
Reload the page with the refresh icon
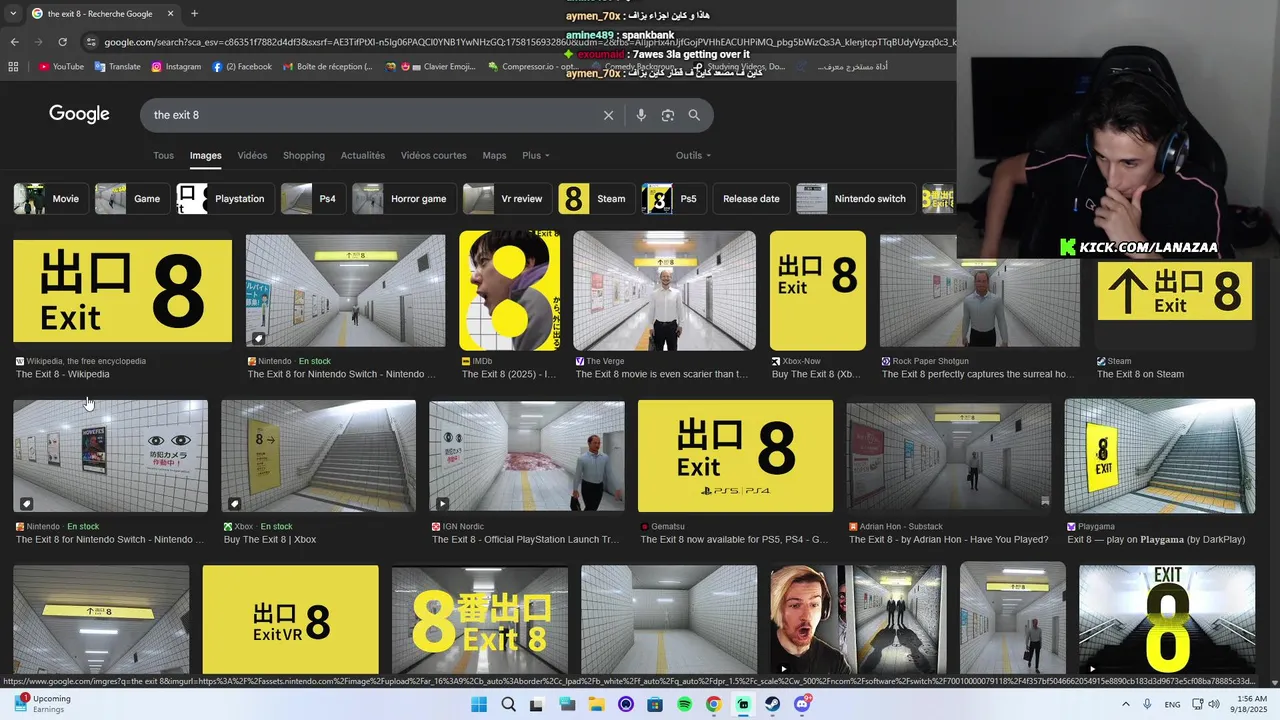pyautogui.click(x=62, y=42)
